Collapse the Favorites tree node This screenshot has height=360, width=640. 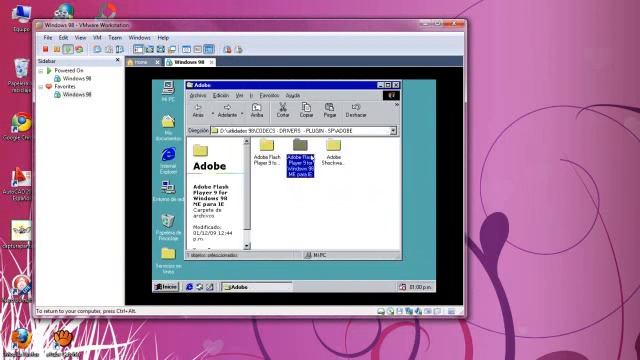click(41, 87)
